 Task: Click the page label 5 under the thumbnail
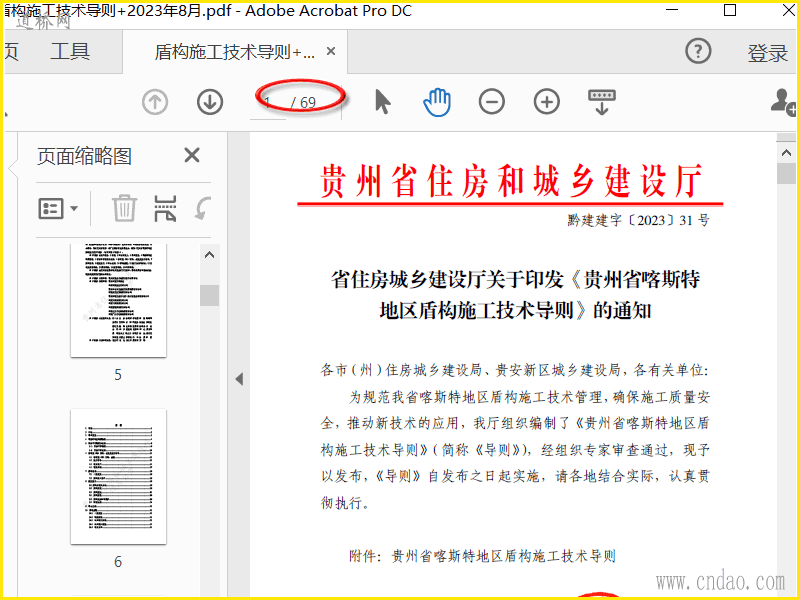coord(118,375)
